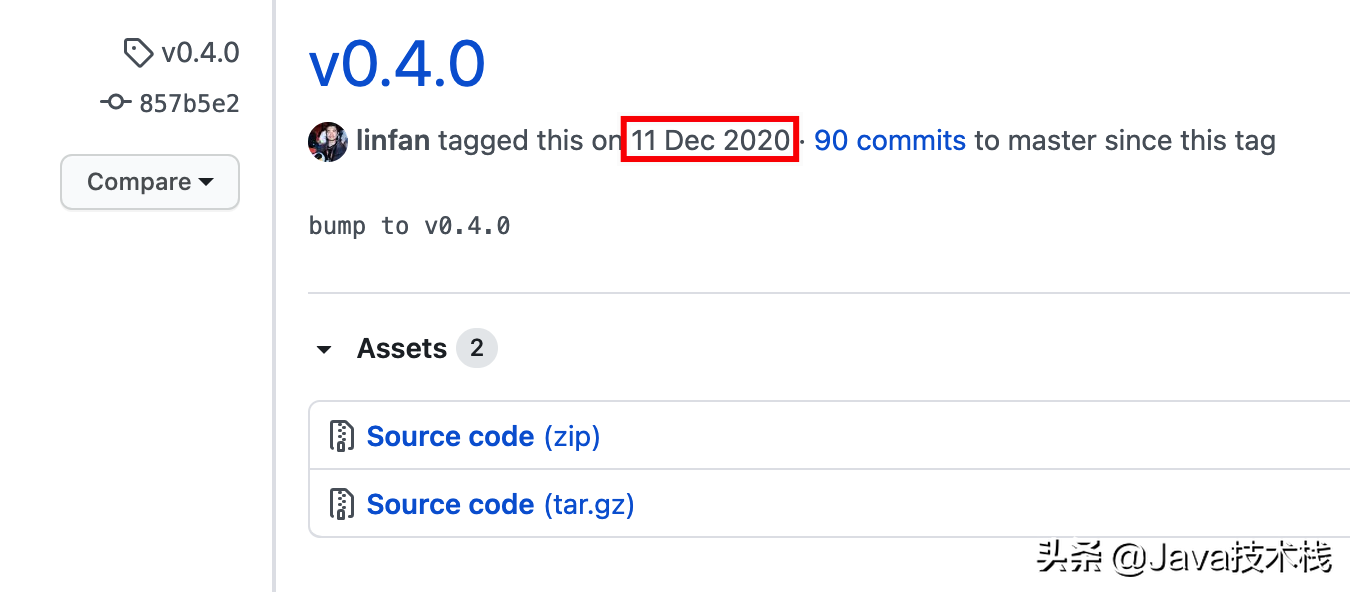Image resolution: width=1350 pixels, height=592 pixels.
Task: Open commit 857b5e2 hash link
Action: pos(189,103)
